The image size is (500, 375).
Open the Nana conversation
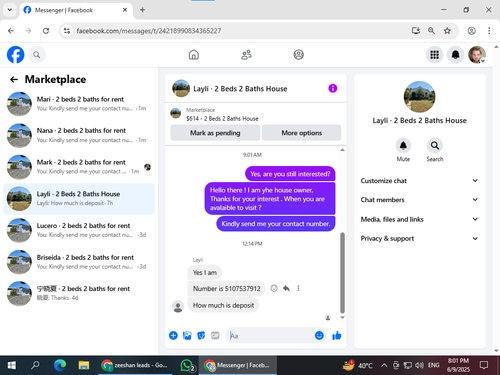(79, 135)
